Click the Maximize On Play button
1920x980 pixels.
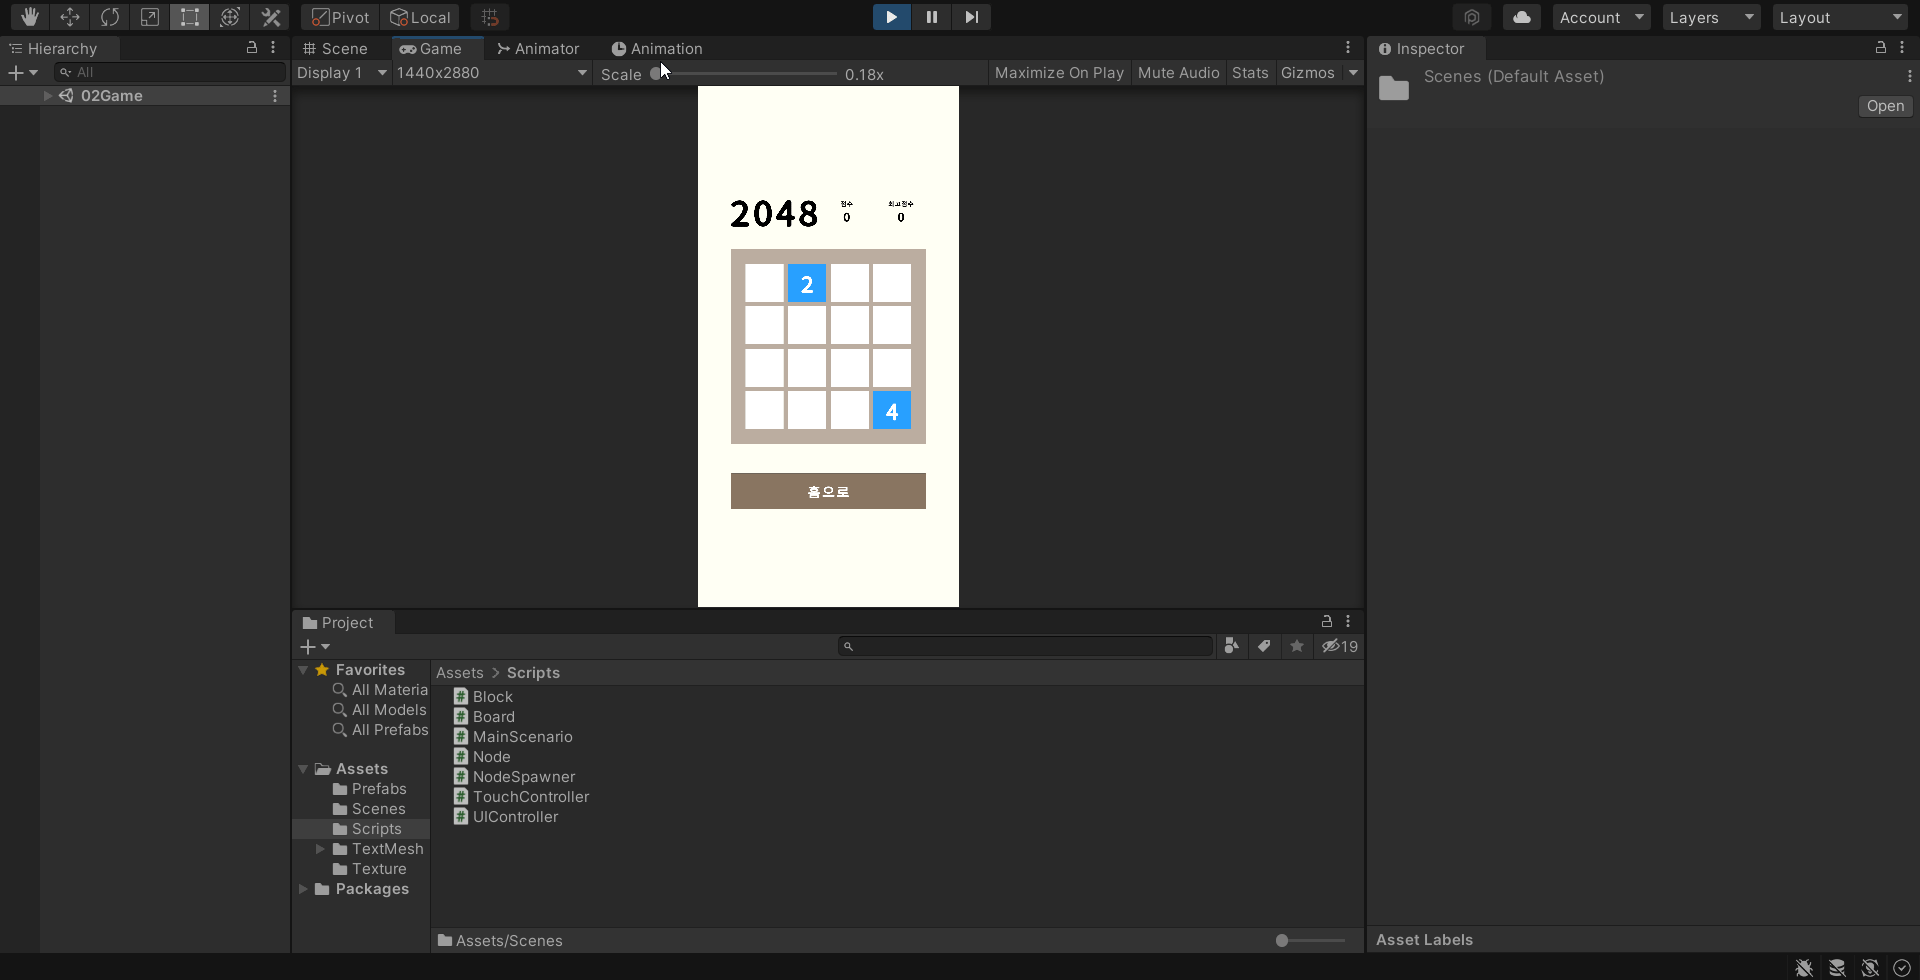(1058, 72)
